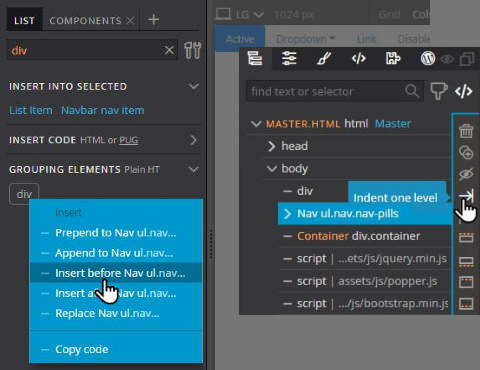Click the Master label in tree
Viewport: 480px width, 370px height.
click(393, 124)
